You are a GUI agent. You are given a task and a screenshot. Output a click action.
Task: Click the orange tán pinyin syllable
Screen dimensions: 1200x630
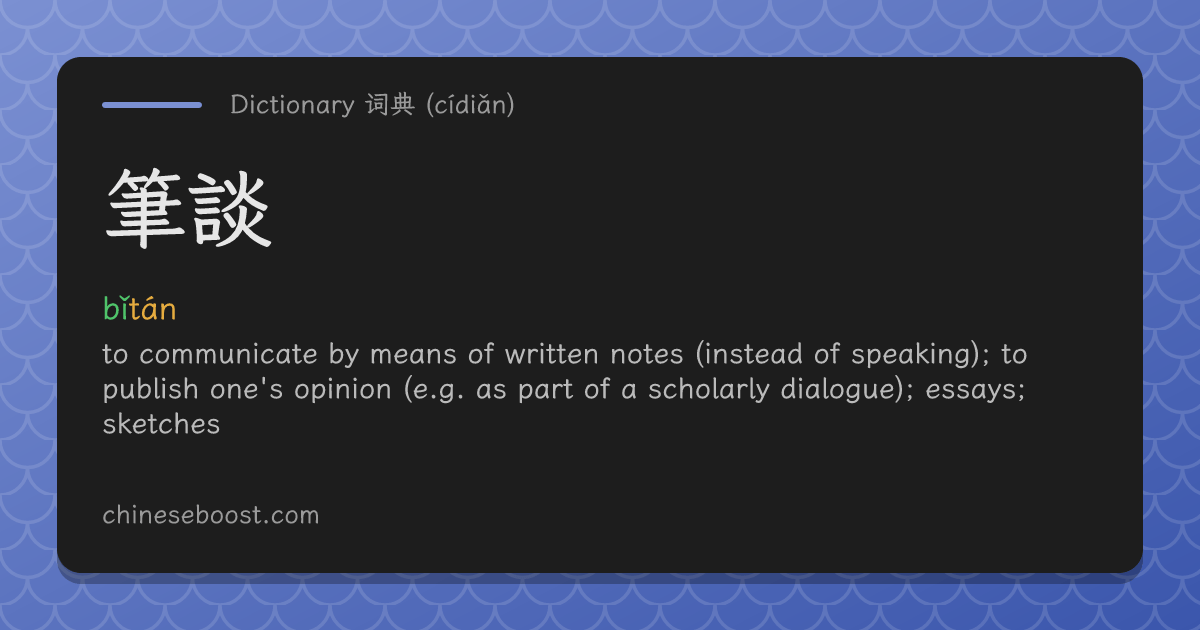[x=153, y=310]
